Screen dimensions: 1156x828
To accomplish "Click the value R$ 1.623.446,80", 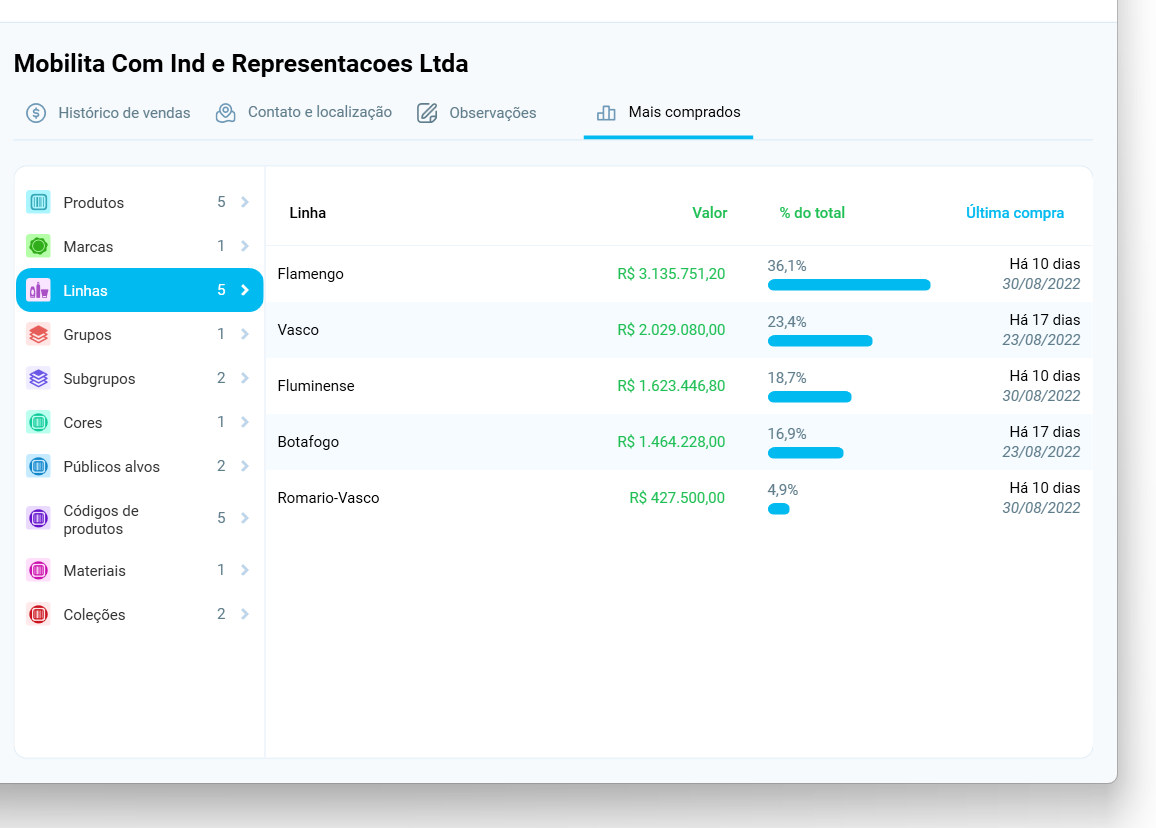I will [x=671, y=386].
